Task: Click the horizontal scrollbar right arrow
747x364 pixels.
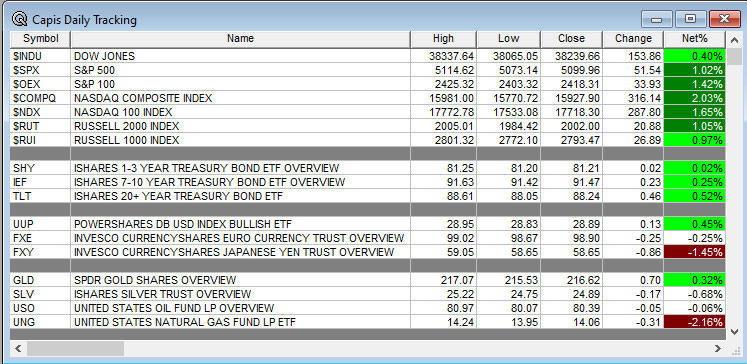Action: click(718, 349)
